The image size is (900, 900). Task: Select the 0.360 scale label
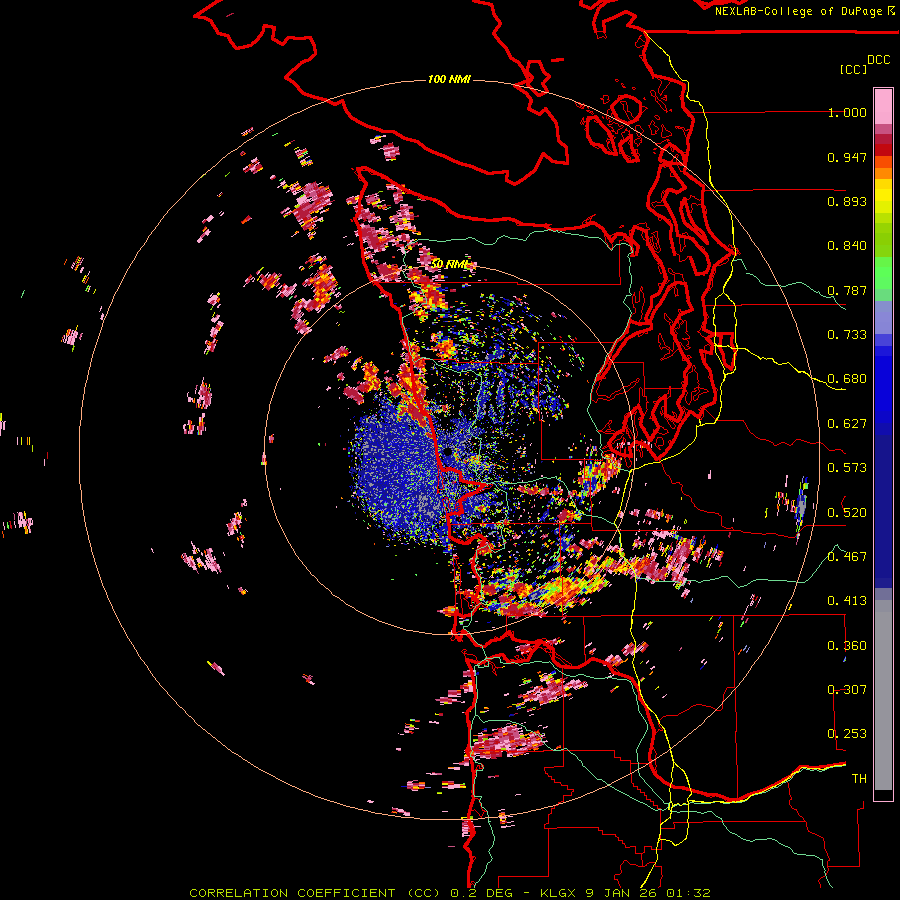pos(847,645)
